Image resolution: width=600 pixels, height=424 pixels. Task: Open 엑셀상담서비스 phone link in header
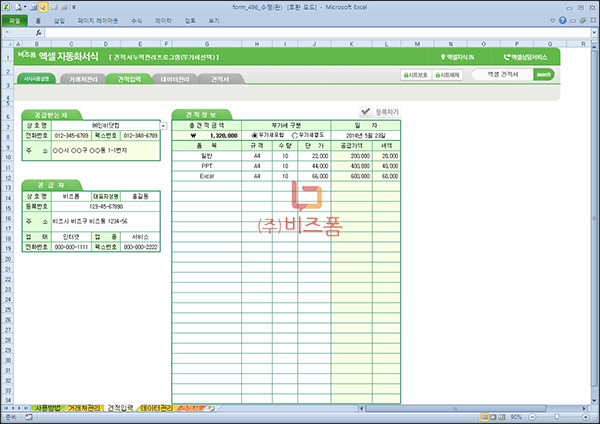click(525, 57)
